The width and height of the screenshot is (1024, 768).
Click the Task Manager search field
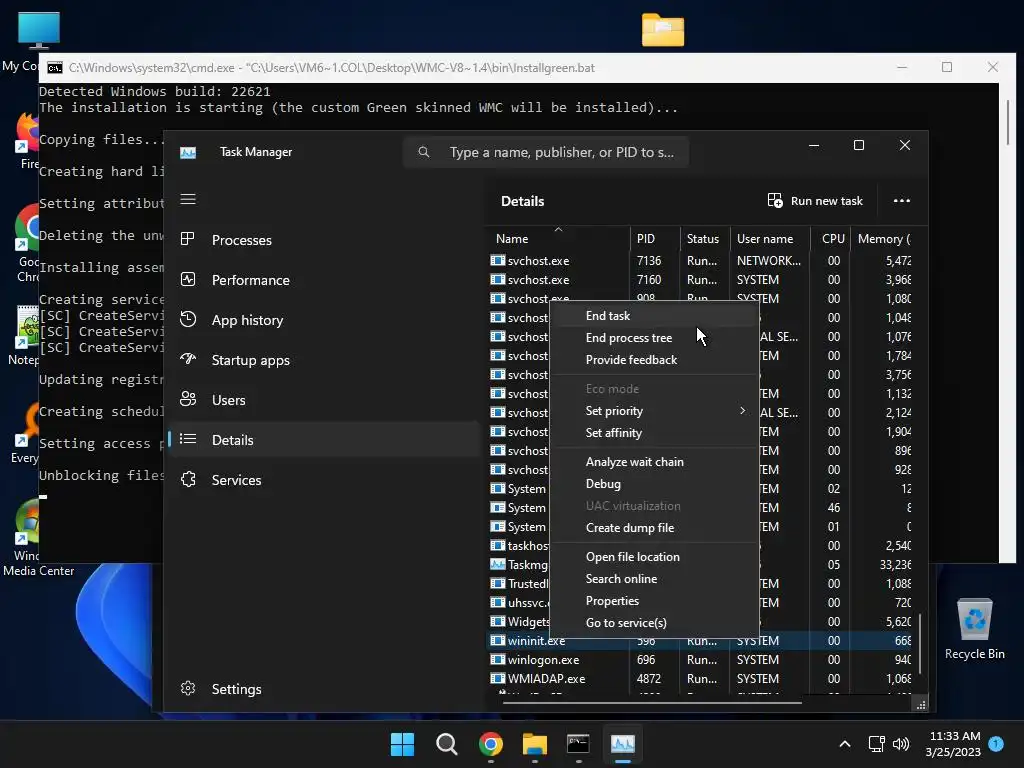(546, 152)
